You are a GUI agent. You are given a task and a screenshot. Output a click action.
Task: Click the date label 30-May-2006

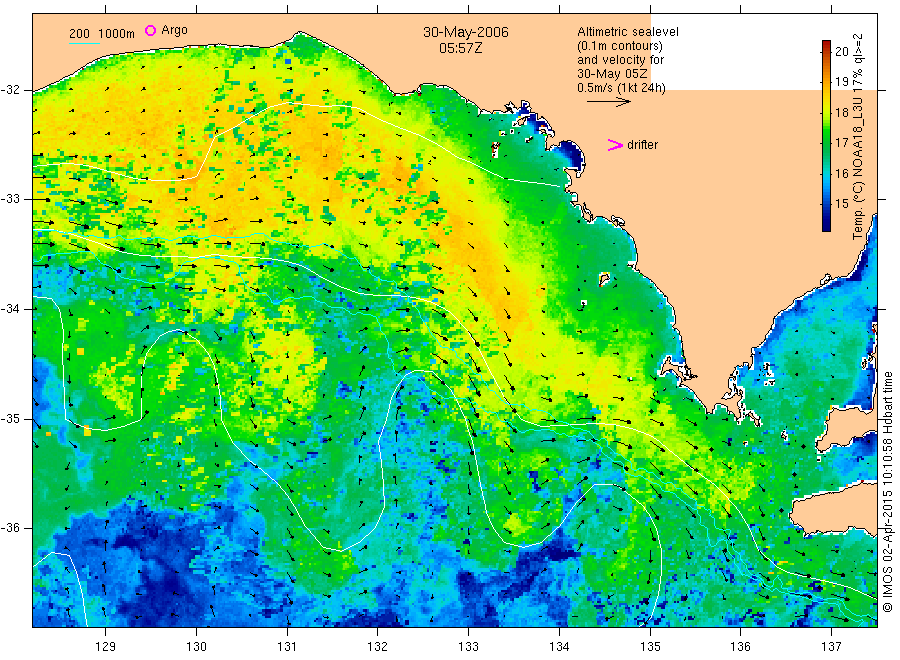click(x=465, y=32)
